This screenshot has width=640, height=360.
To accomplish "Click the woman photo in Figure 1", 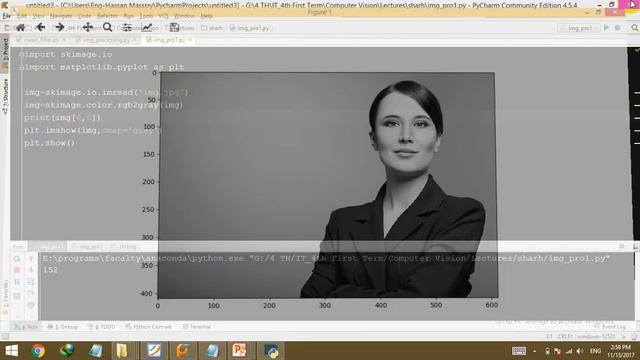I will 328,185.
